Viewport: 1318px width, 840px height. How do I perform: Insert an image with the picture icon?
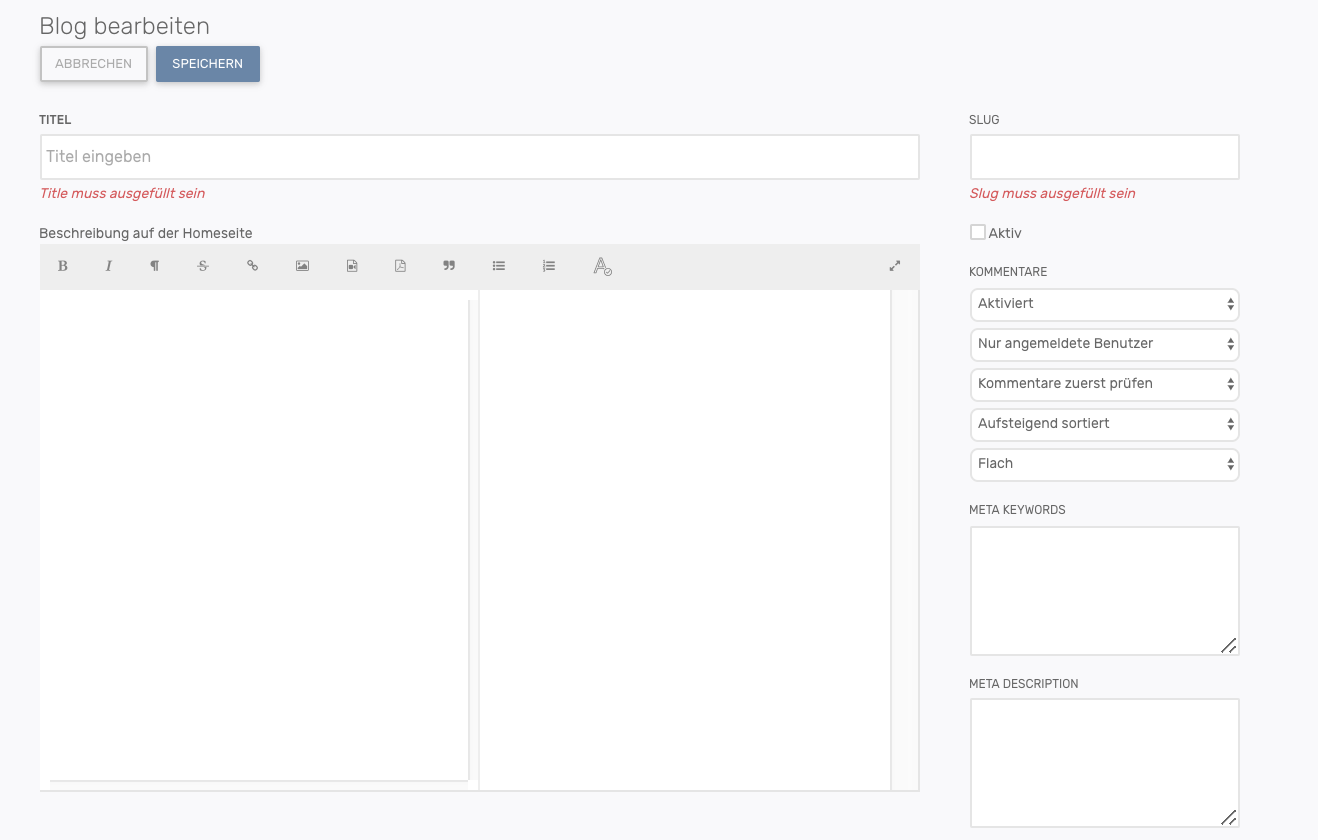tap(302, 266)
